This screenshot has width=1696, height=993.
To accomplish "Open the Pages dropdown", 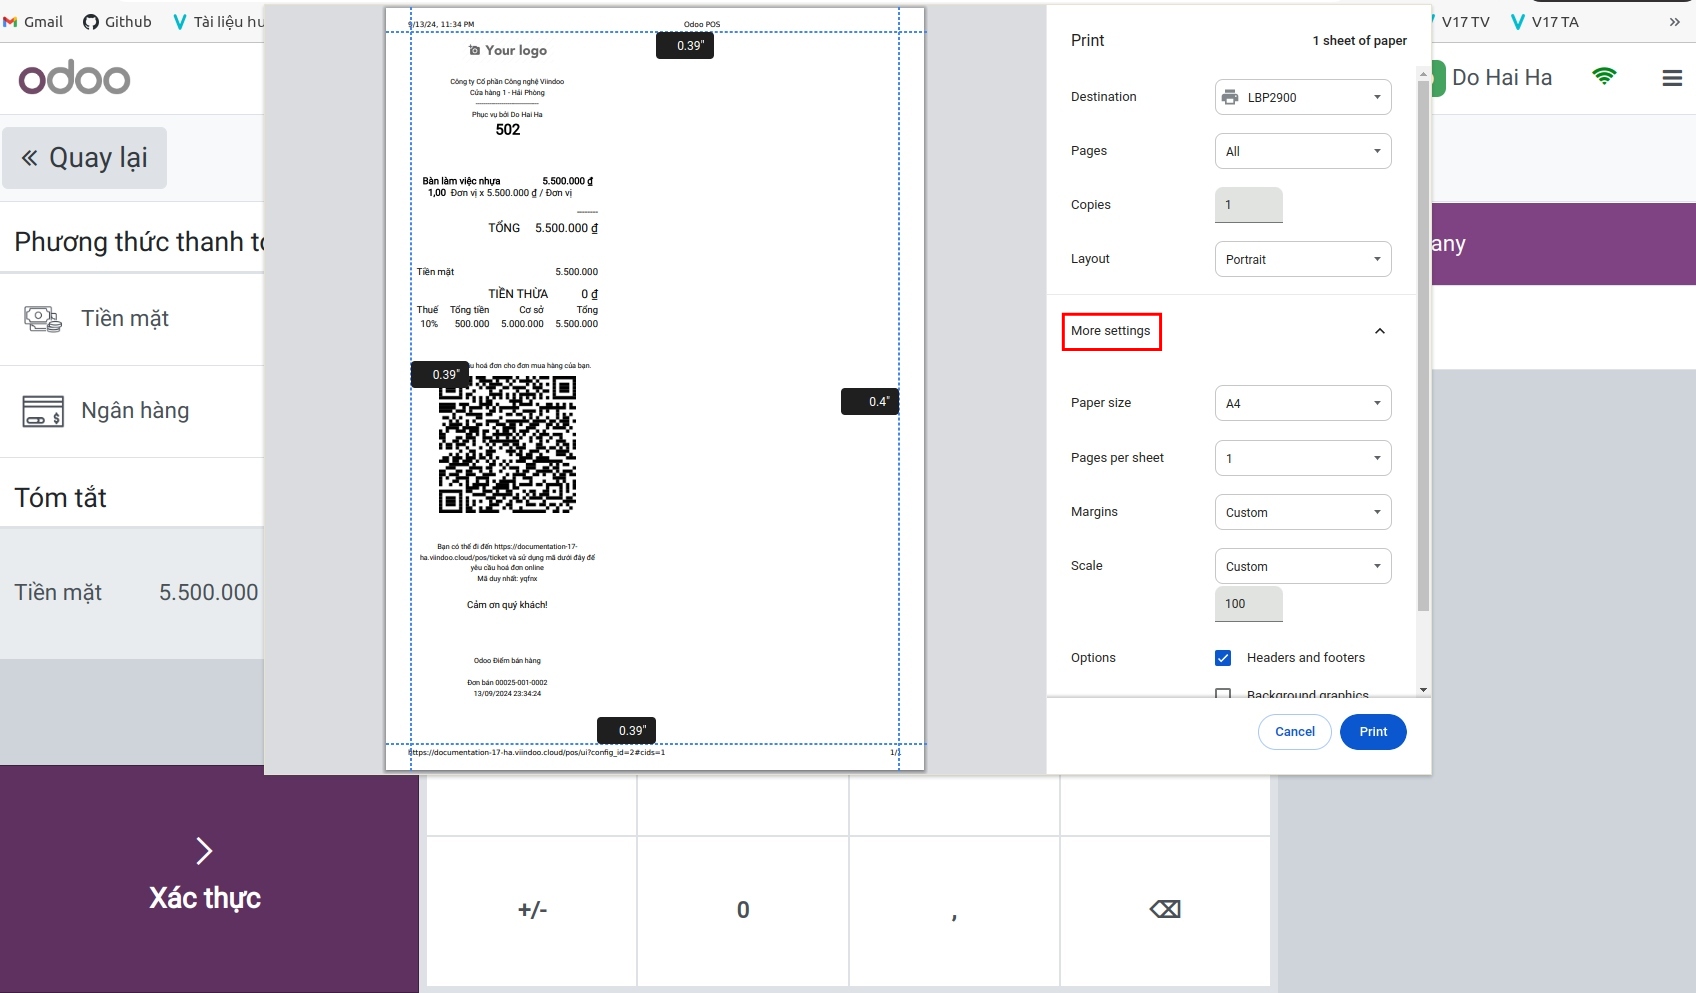I will pos(1303,151).
